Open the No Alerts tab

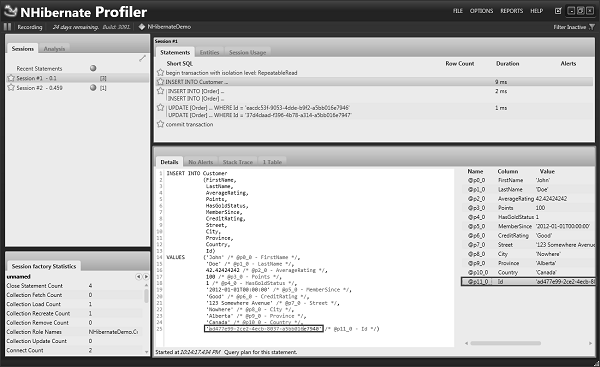tap(201, 162)
